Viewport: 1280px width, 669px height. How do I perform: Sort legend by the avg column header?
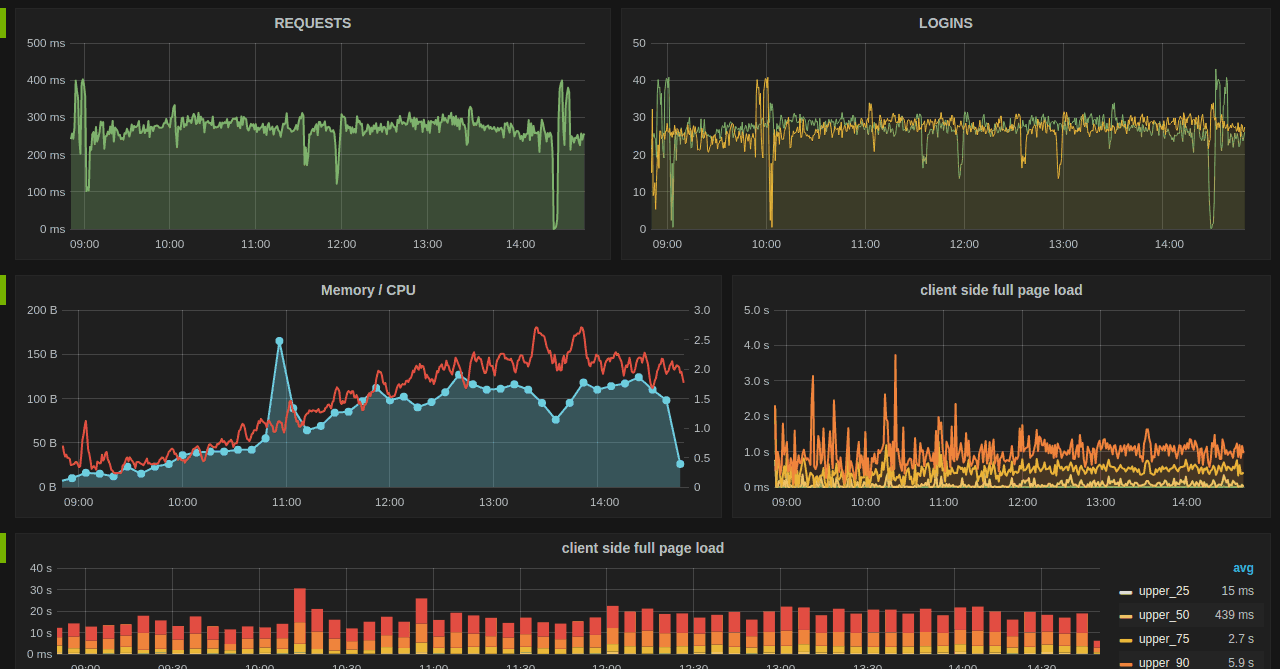click(x=1242, y=568)
